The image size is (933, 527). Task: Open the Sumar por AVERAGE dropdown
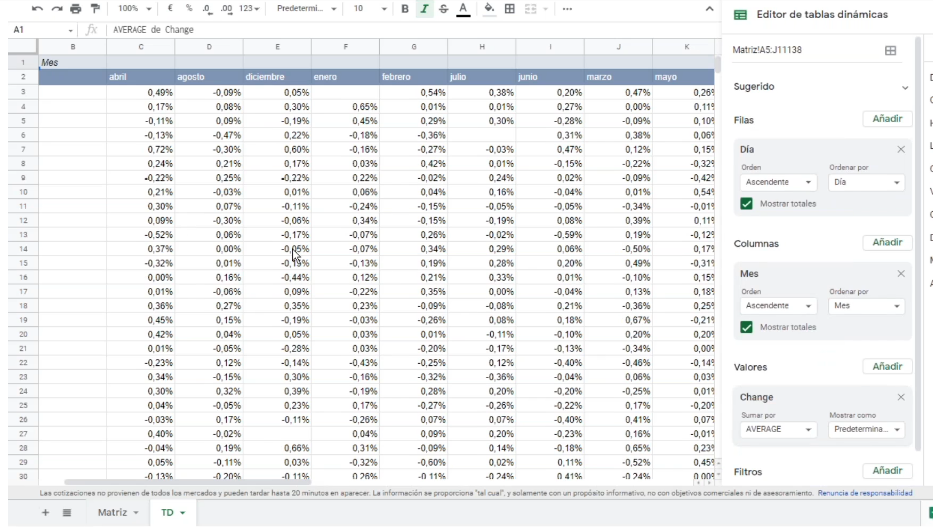(x=778, y=429)
